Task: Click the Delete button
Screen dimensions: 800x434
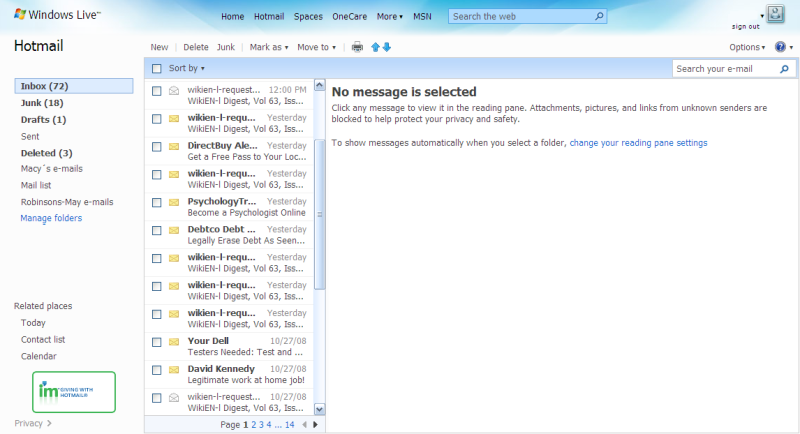Action: click(196, 47)
